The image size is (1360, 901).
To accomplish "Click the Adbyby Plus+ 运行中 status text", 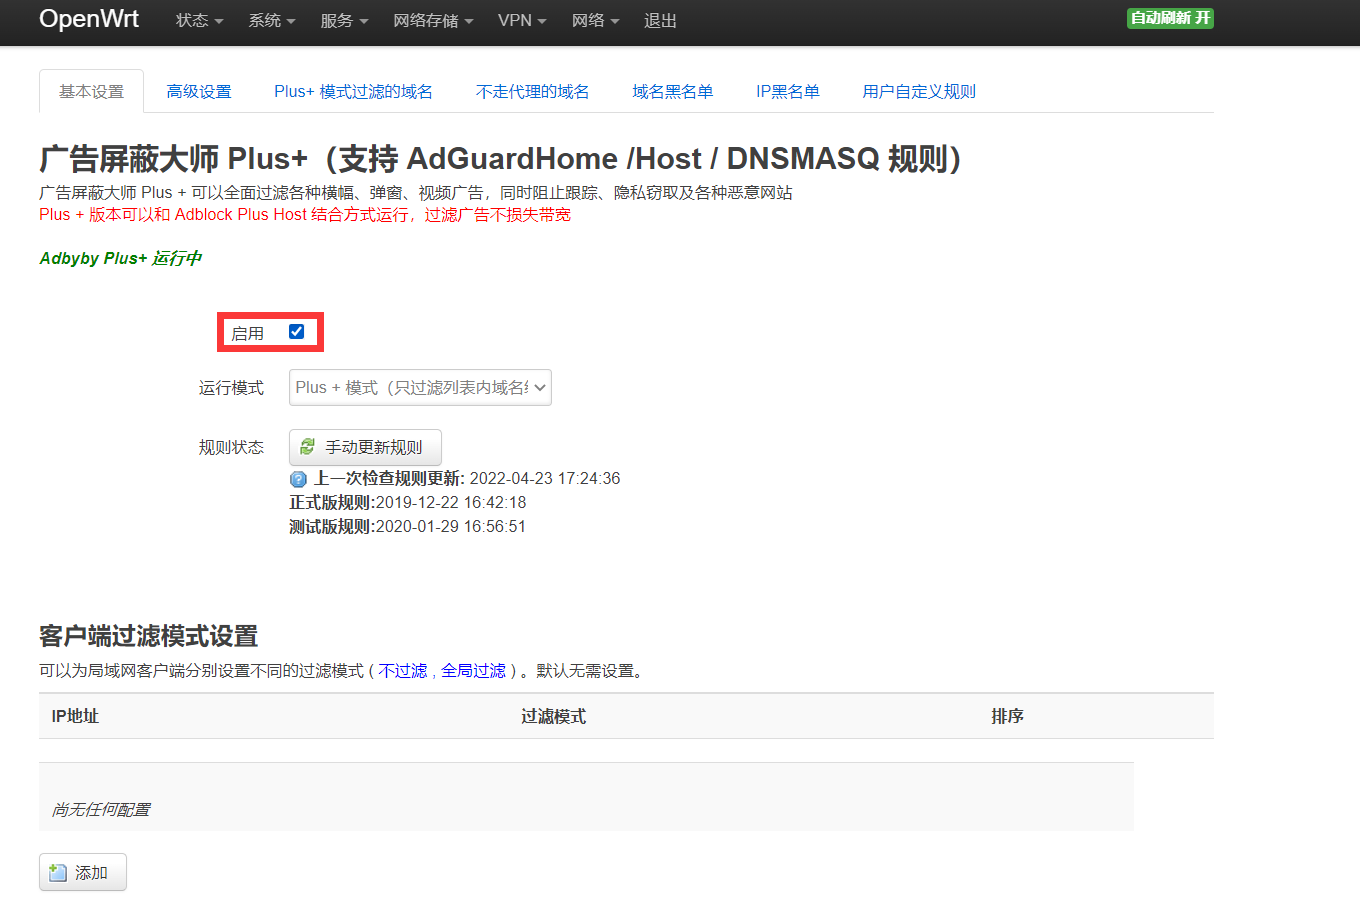I will [120, 258].
